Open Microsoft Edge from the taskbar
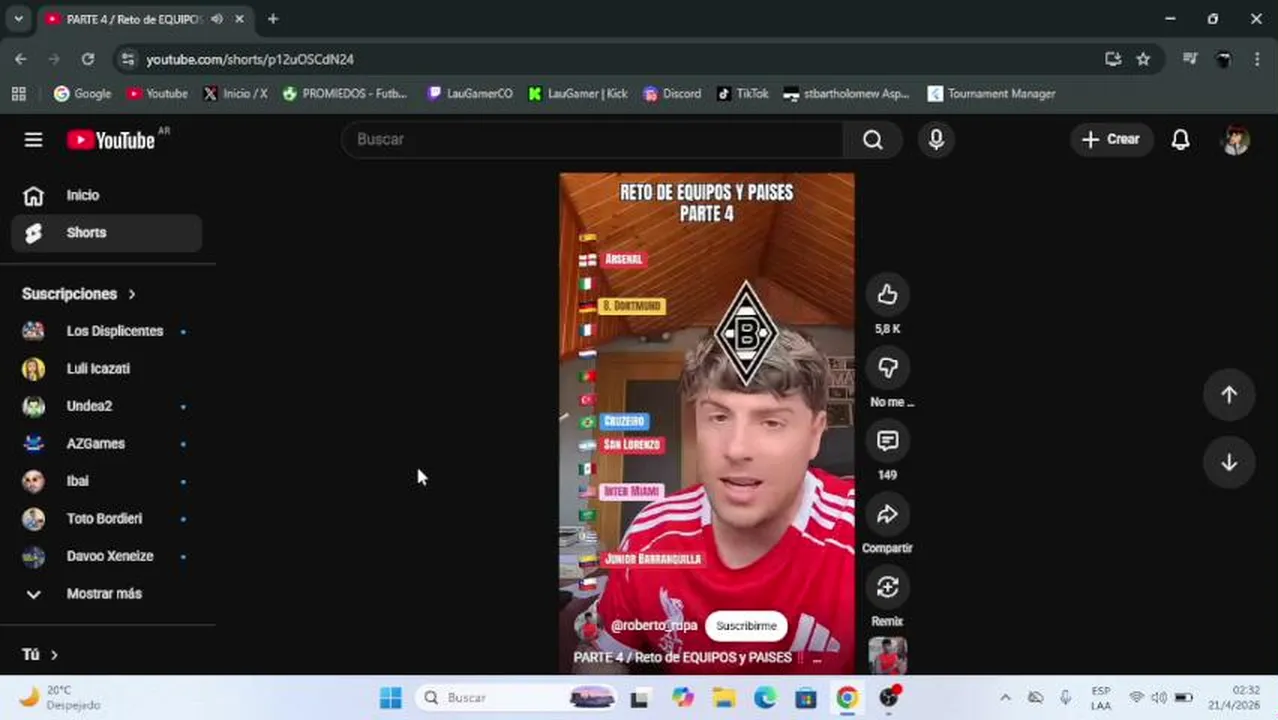Image resolution: width=1278 pixels, height=720 pixels. click(x=765, y=697)
